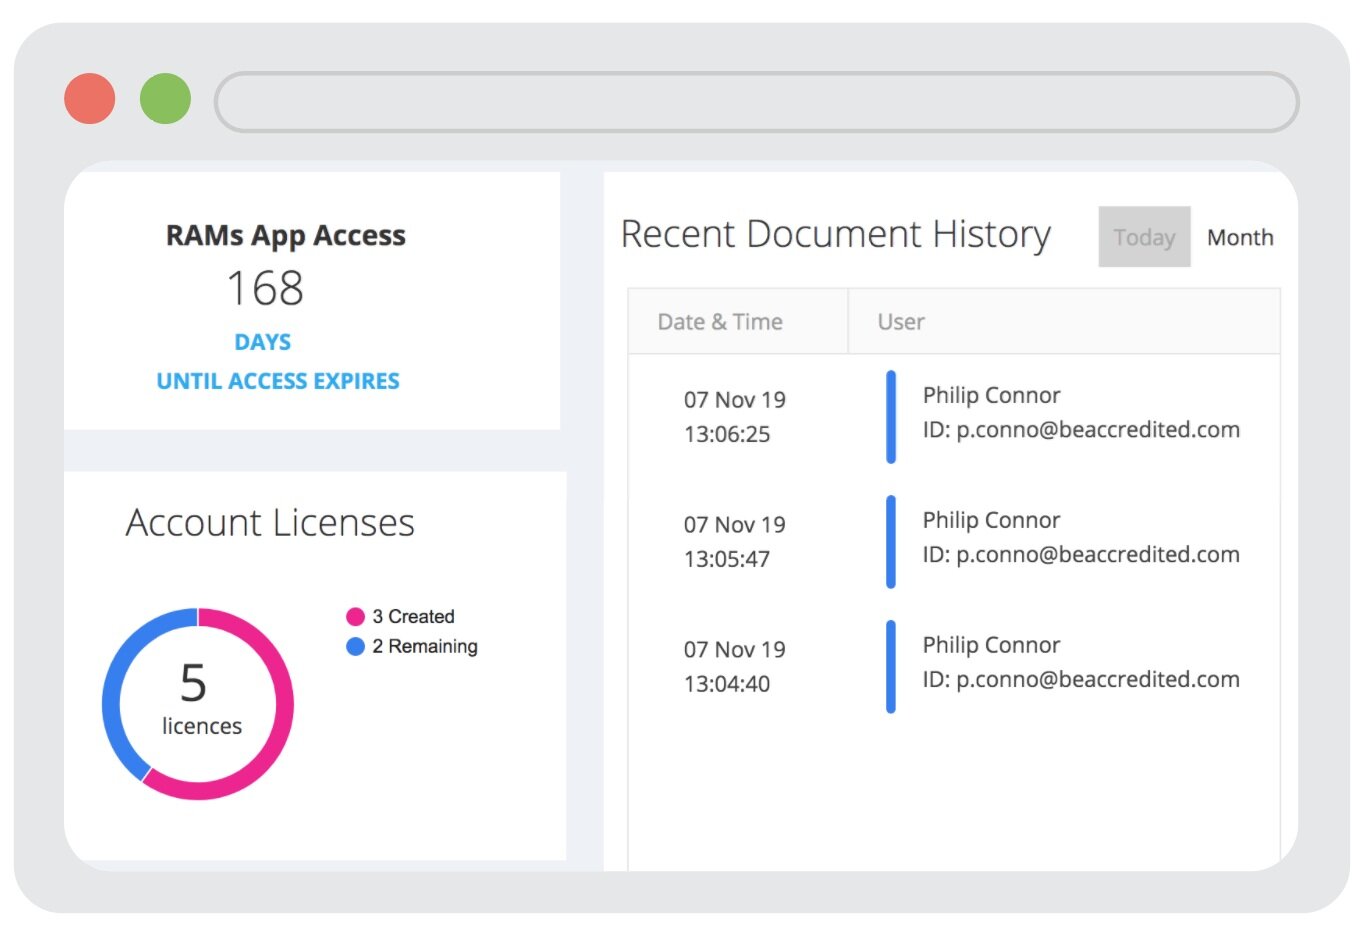Switch history view to the Today tab
This screenshot has width=1364, height=946.
(1144, 237)
